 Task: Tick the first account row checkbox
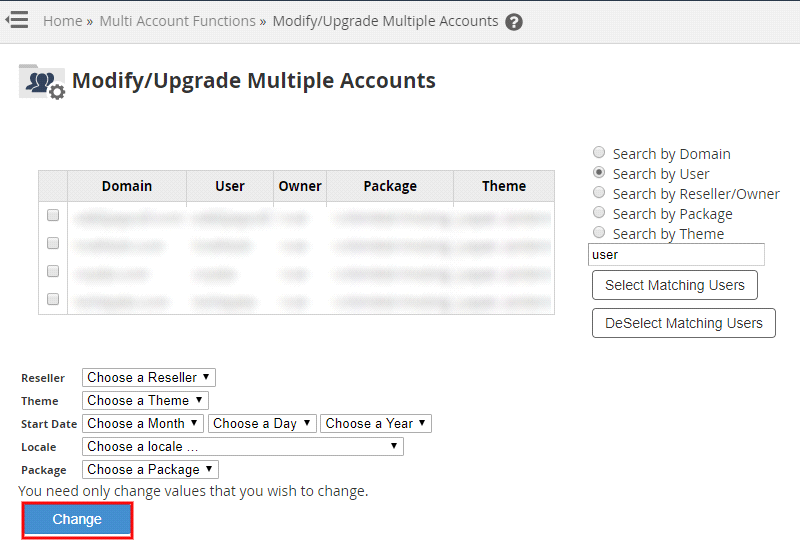click(x=53, y=215)
